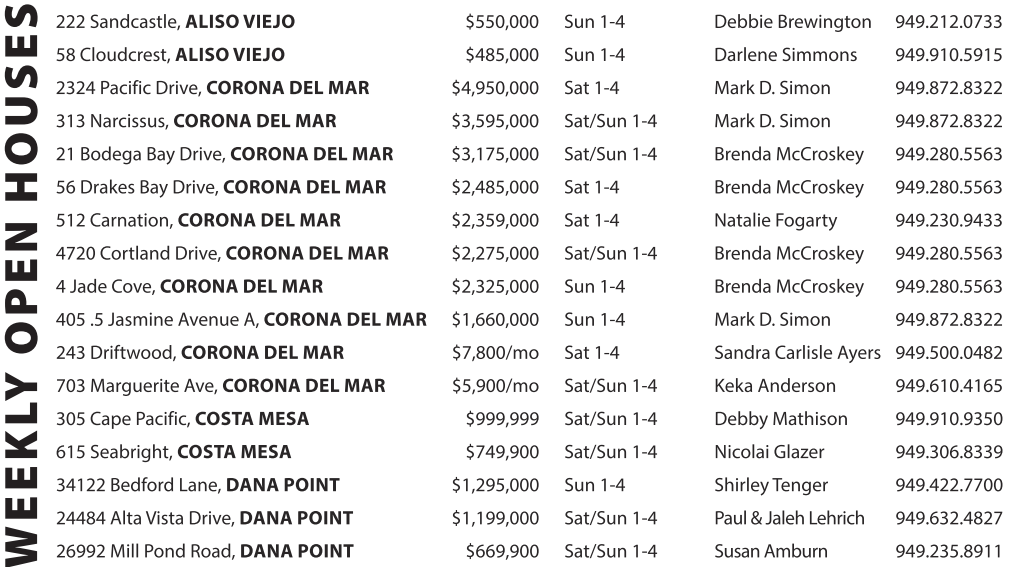This screenshot has width=1010, height=567.
Task: Select the 2324 Pacific Drive listing
Action: point(212,88)
